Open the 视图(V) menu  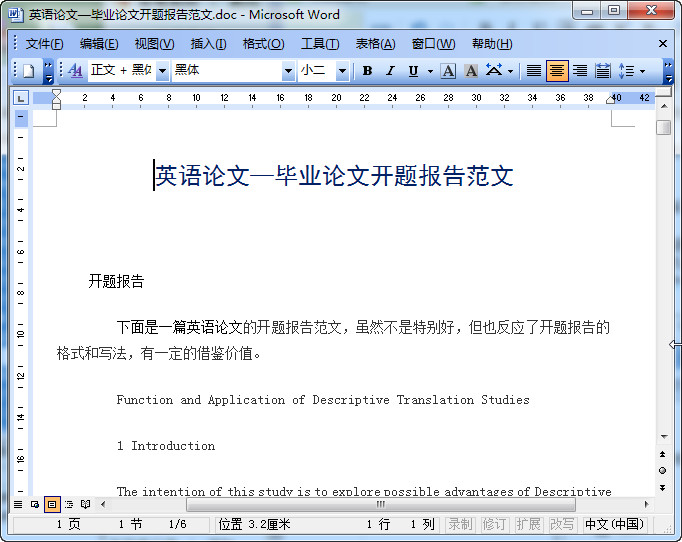tap(154, 44)
